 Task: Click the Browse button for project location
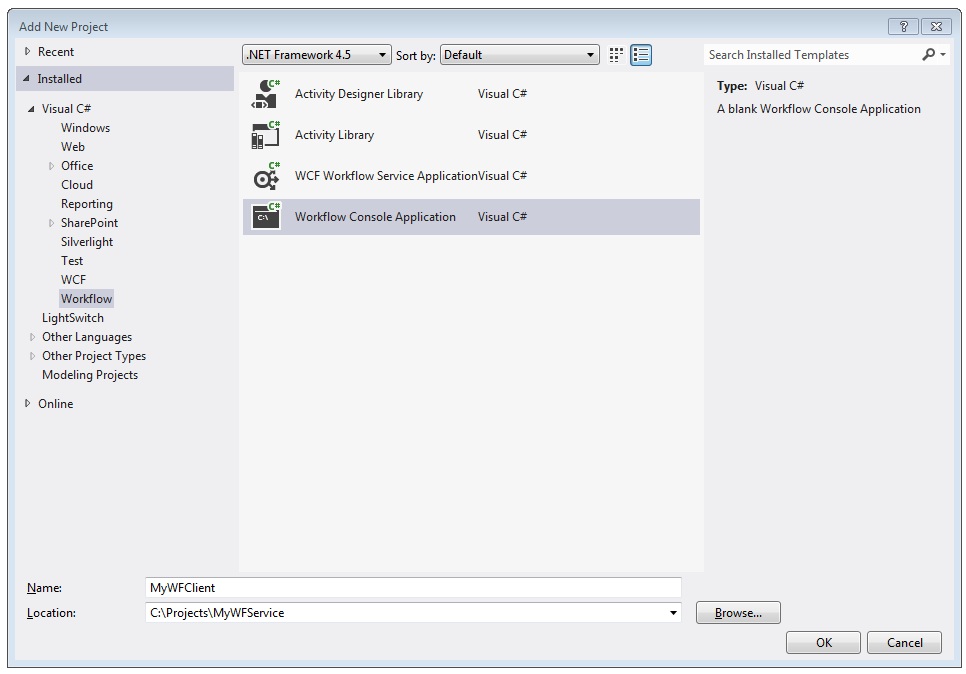pos(738,612)
